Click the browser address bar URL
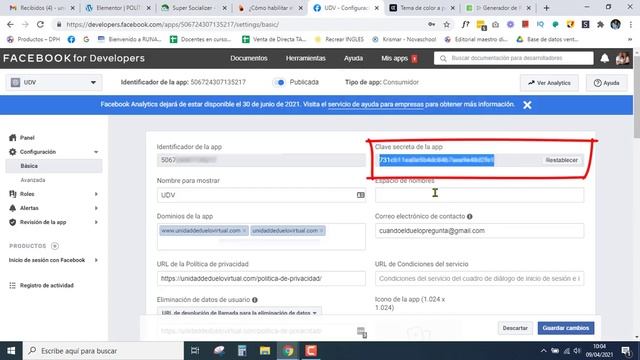Viewport: 640px width, 360px height. coord(173,24)
